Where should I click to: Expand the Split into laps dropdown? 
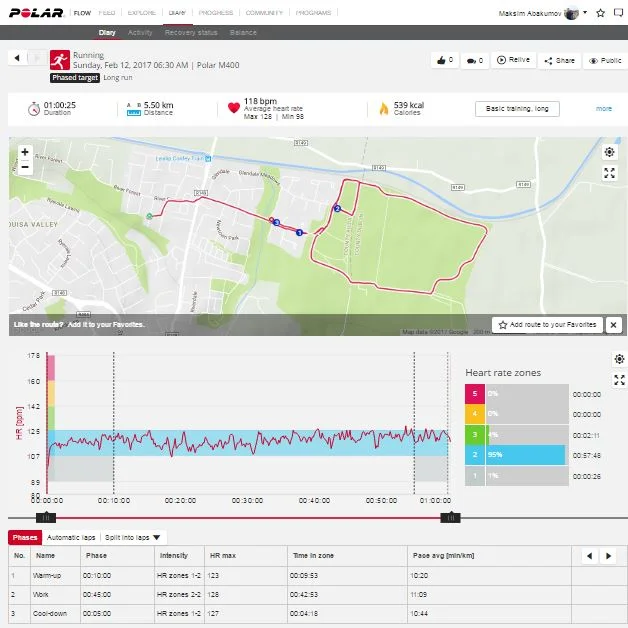pyautogui.click(x=133, y=537)
